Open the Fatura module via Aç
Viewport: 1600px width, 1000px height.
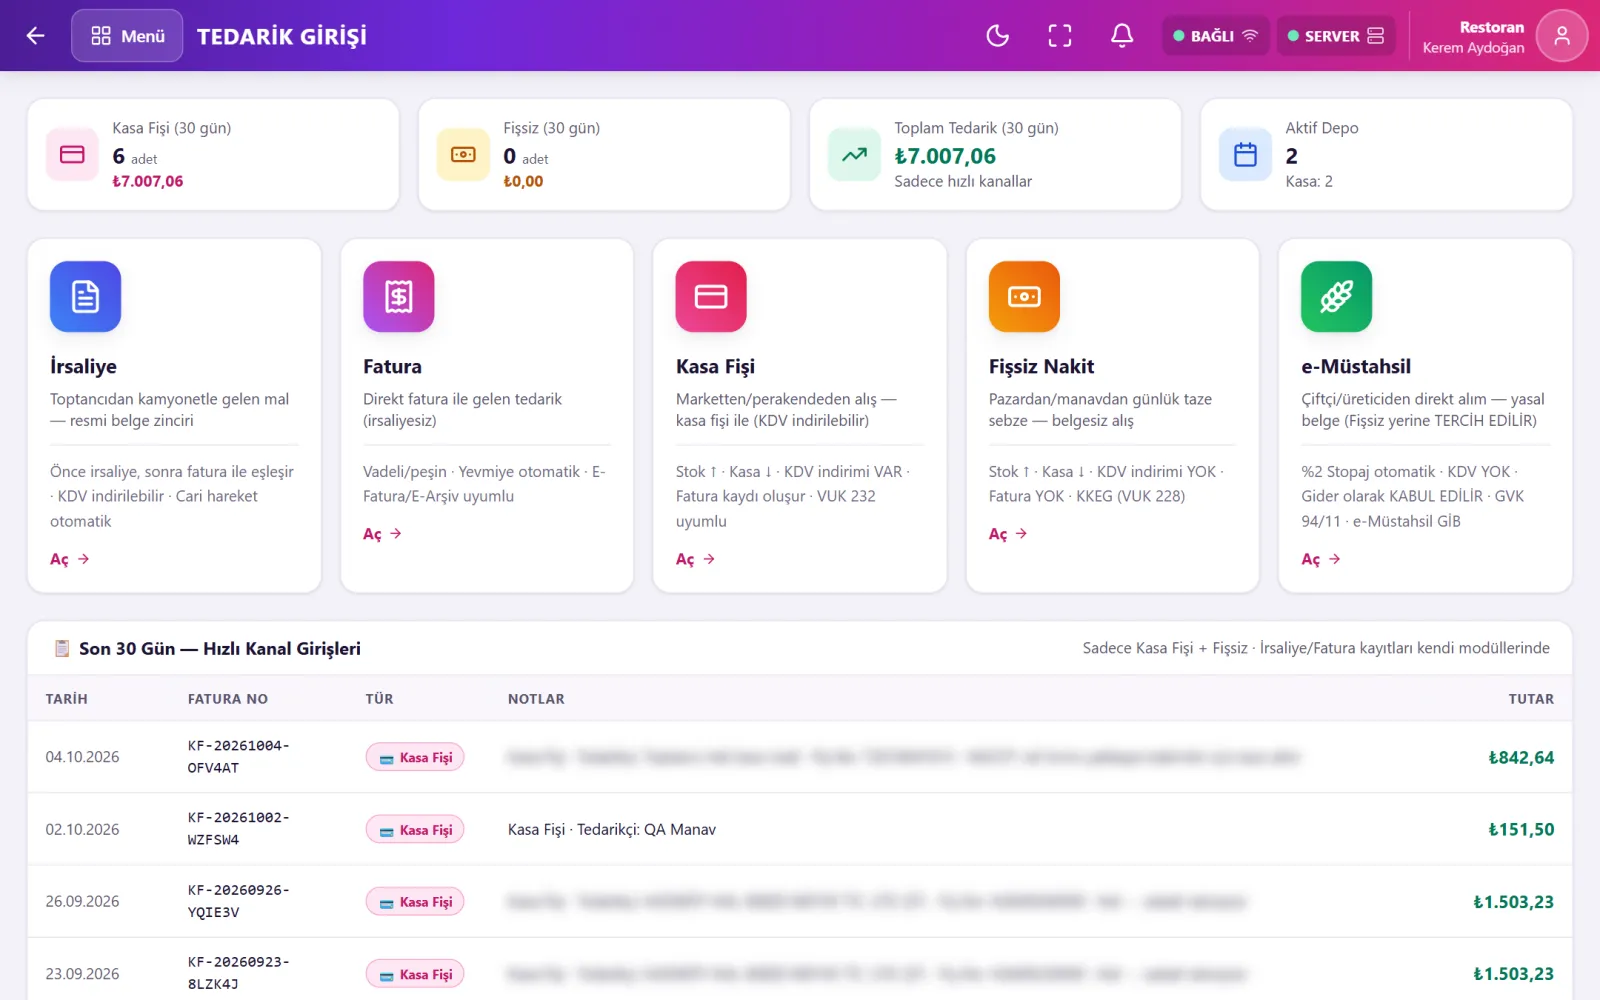point(383,534)
